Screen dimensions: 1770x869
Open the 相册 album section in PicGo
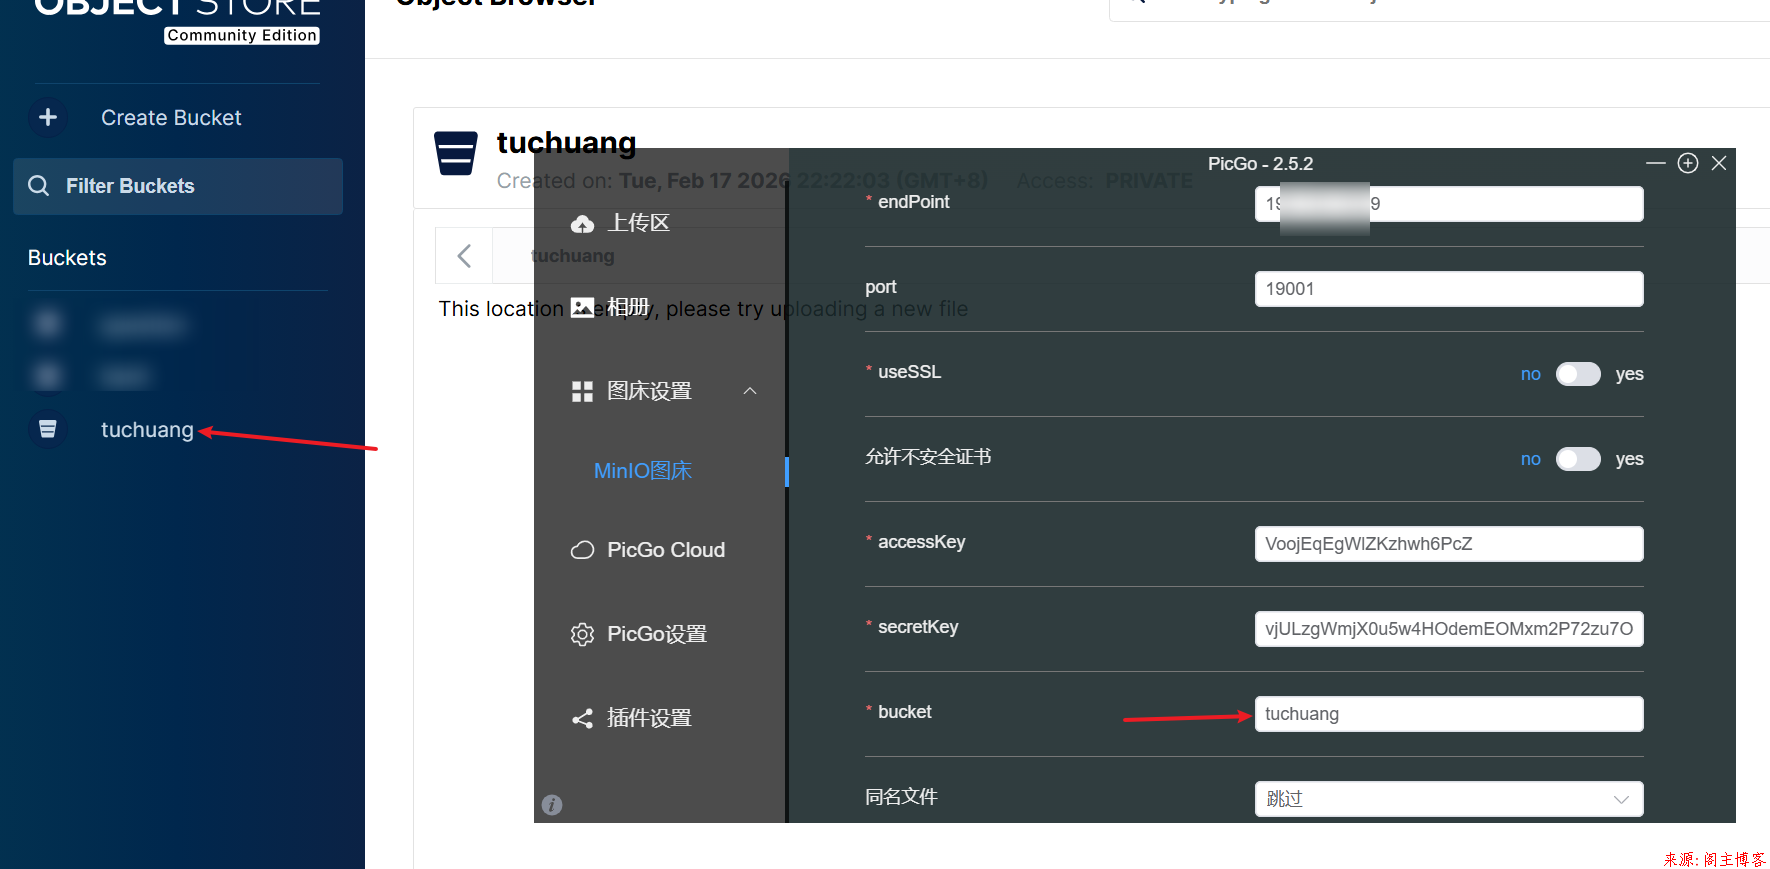point(628,307)
